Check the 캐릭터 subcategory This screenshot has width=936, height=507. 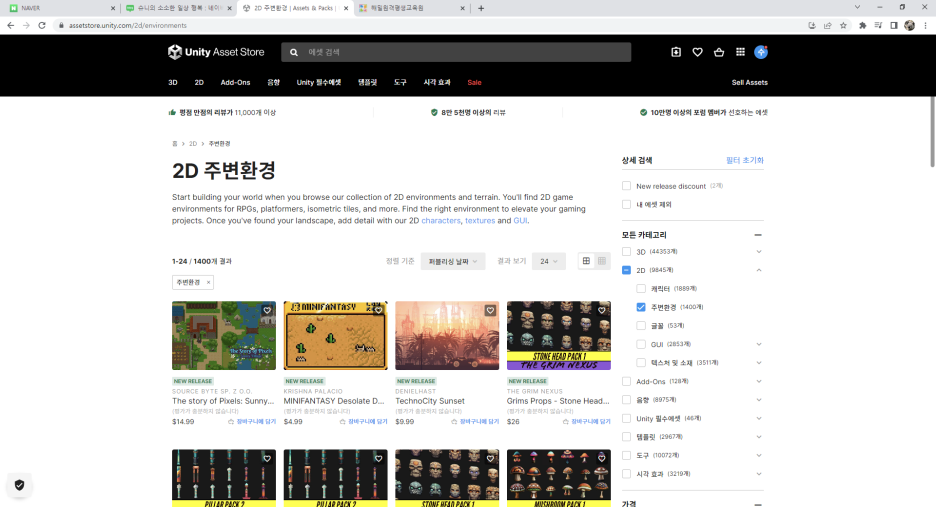[x=641, y=288]
